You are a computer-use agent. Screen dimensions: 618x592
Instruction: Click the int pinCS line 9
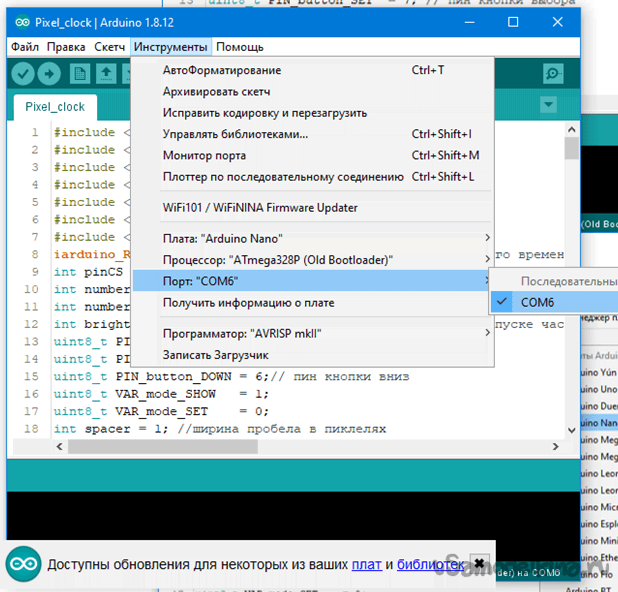tap(89, 272)
